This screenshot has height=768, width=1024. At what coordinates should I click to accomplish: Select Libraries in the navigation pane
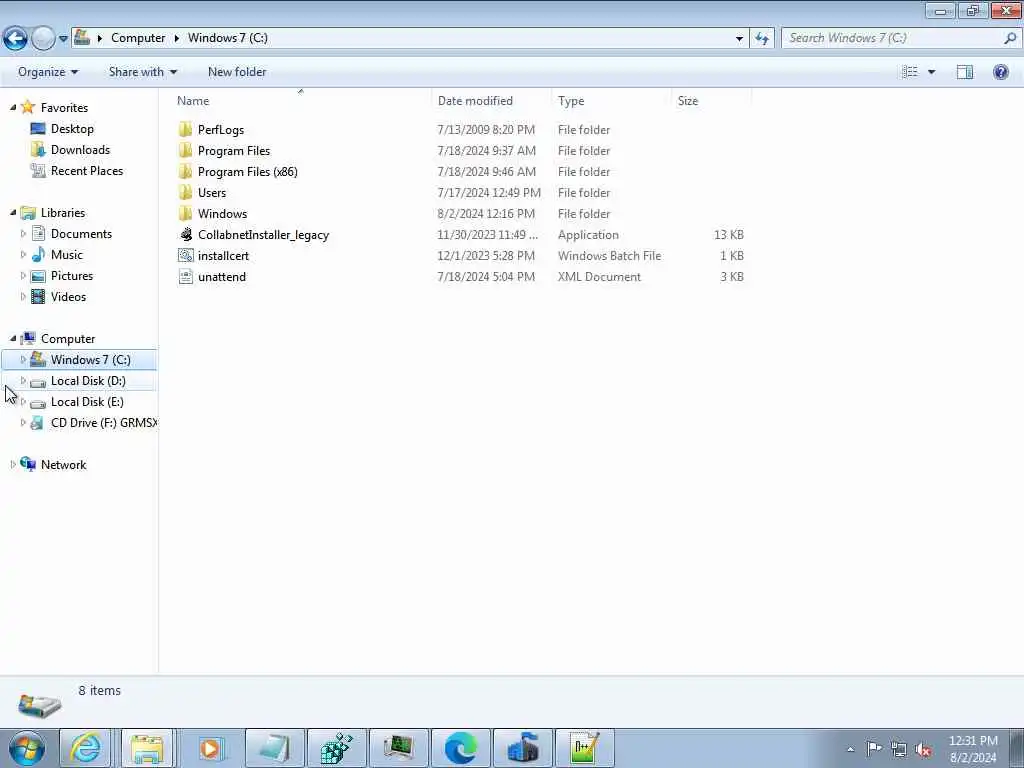[x=63, y=212]
